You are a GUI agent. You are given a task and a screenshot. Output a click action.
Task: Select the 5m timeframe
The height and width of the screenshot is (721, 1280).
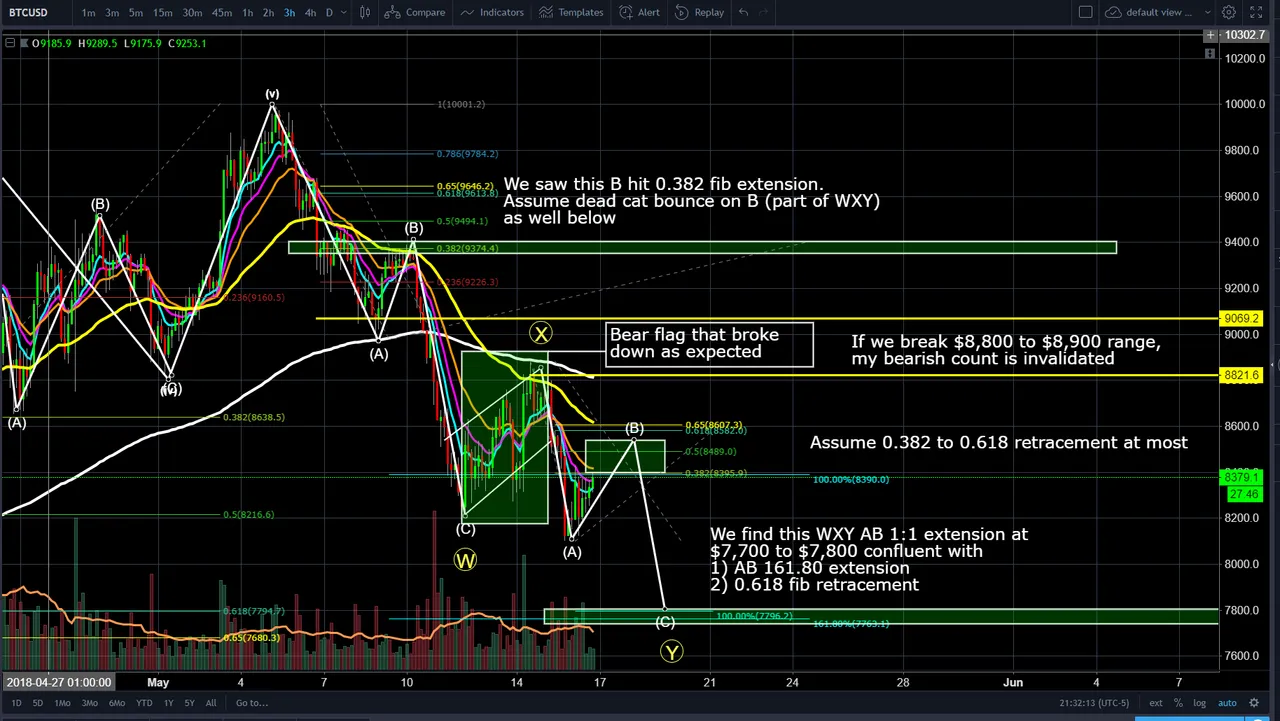pyautogui.click(x=135, y=12)
